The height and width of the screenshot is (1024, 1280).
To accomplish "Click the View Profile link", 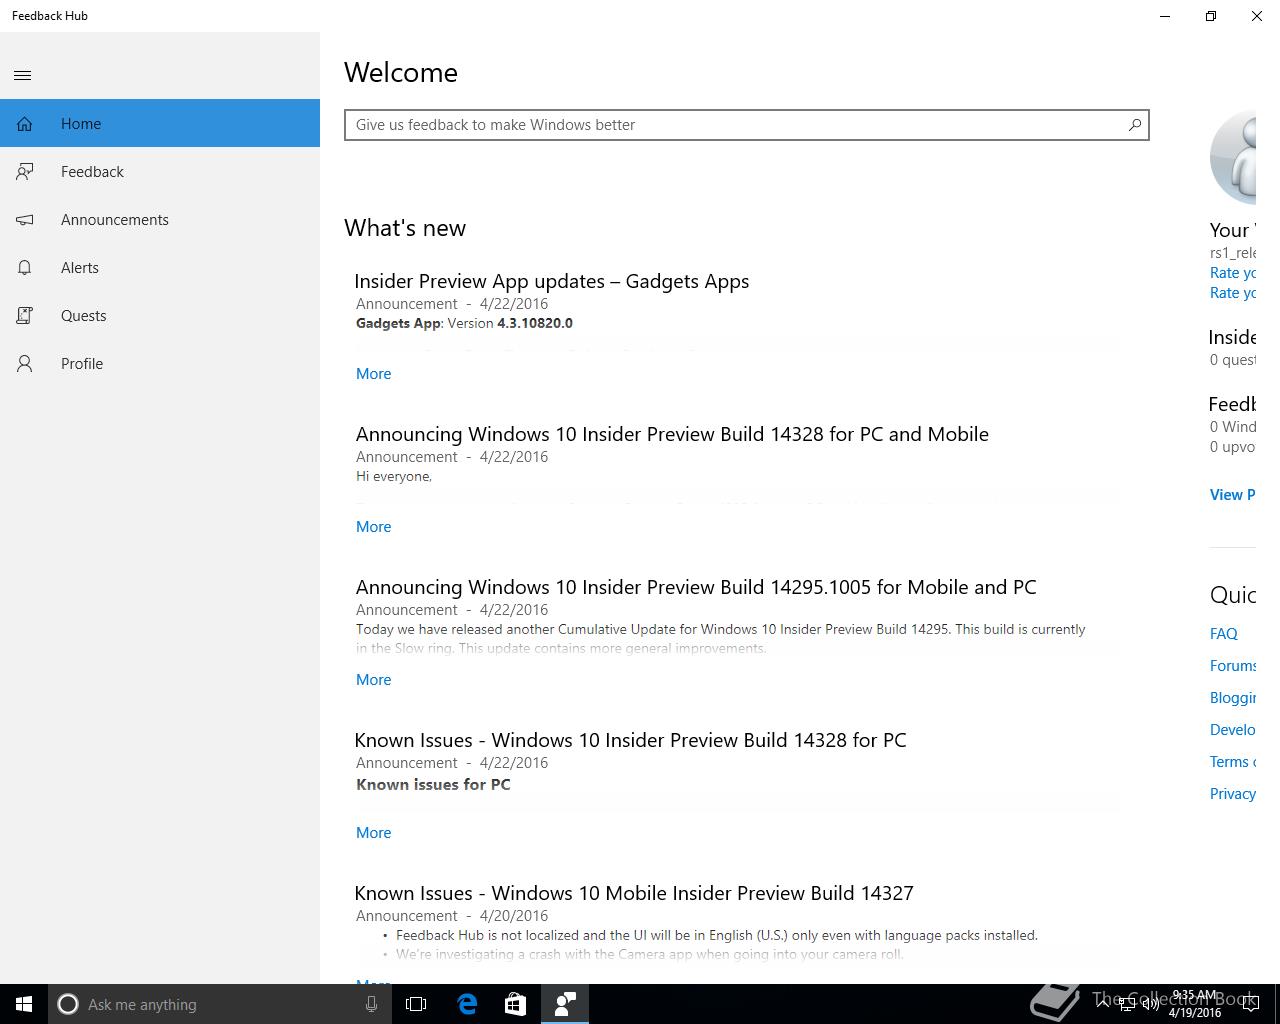I will (x=1232, y=495).
